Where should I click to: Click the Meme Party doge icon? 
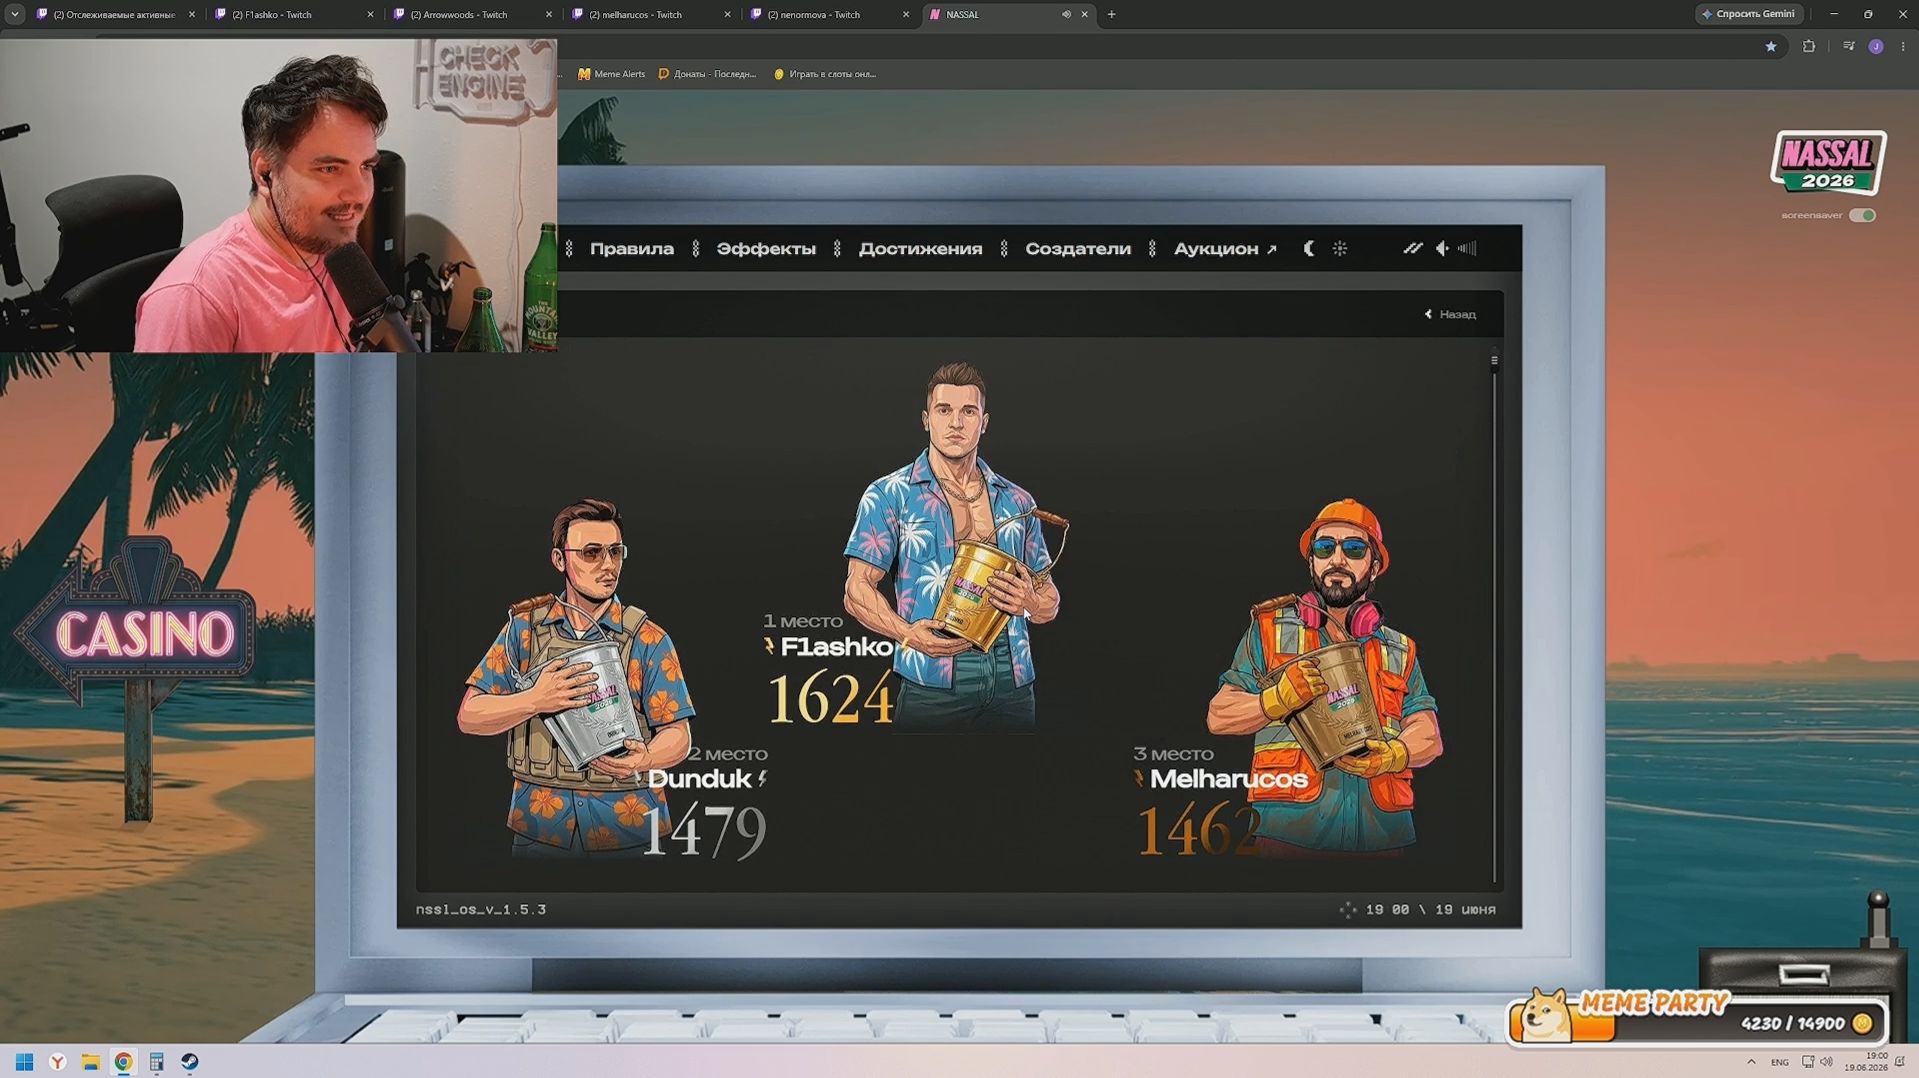tap(1545, 1015)
